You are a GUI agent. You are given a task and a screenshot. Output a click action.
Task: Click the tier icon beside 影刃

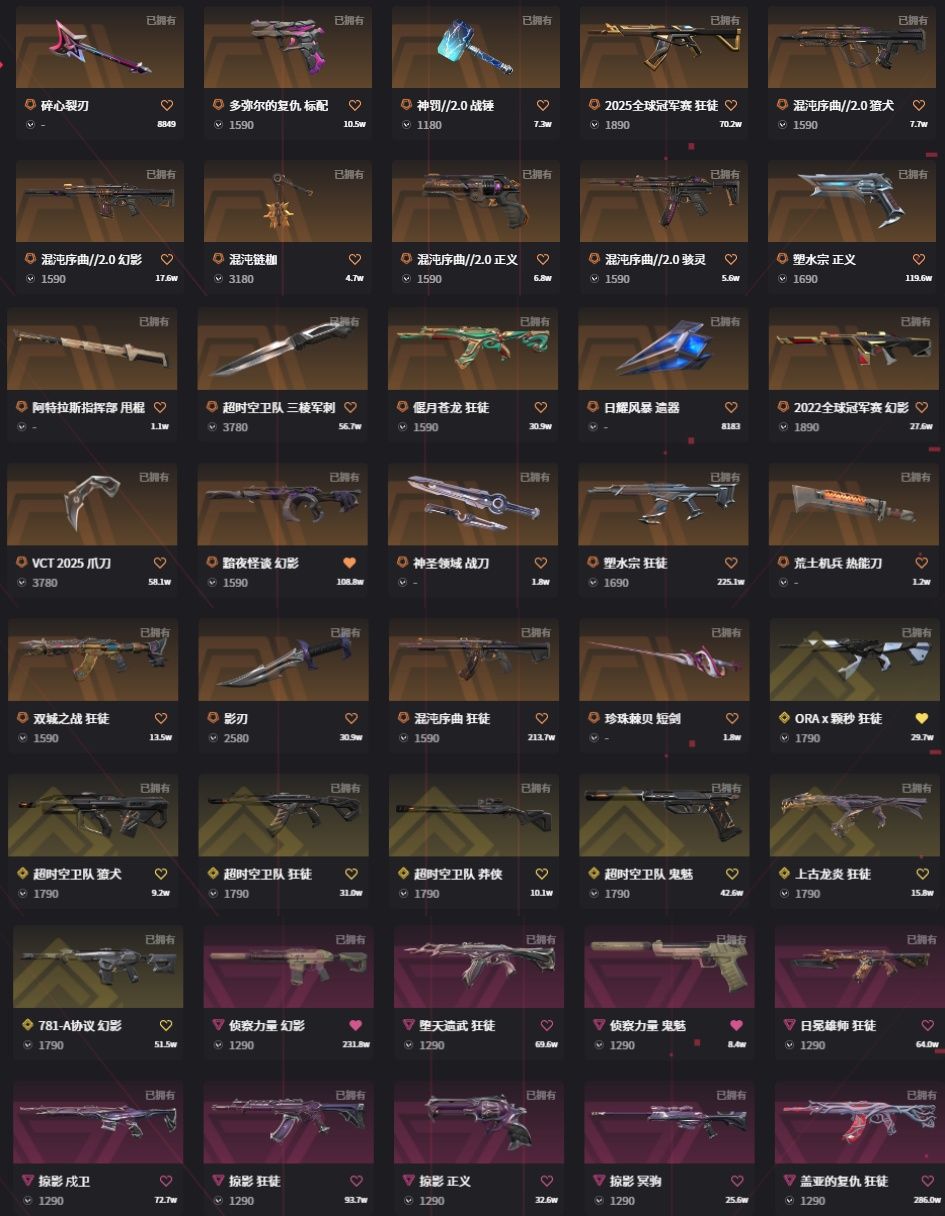213,718
